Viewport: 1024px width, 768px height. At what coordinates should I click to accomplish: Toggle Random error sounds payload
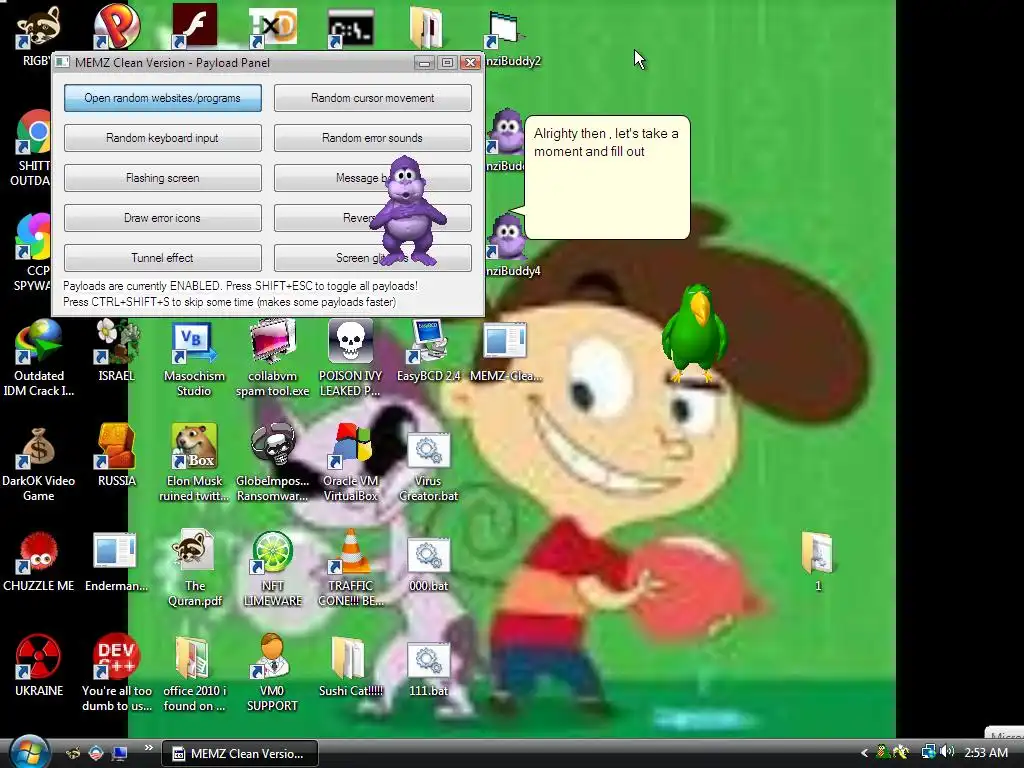(x=372, y=138)
